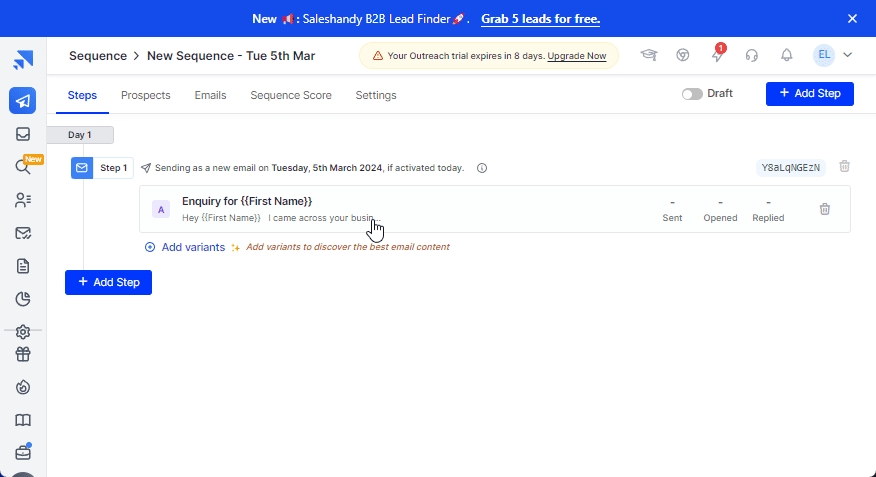Open the Prospects people icon in sidebar
876x477 pixels.
(x=22, y=200)
